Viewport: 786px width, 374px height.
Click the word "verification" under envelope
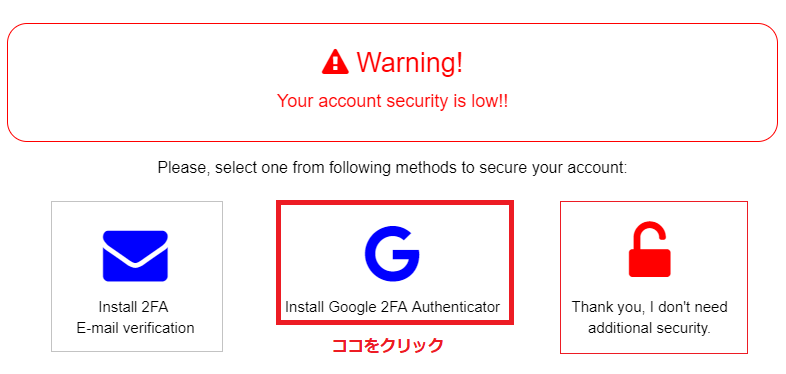click(x=159, y=328)
